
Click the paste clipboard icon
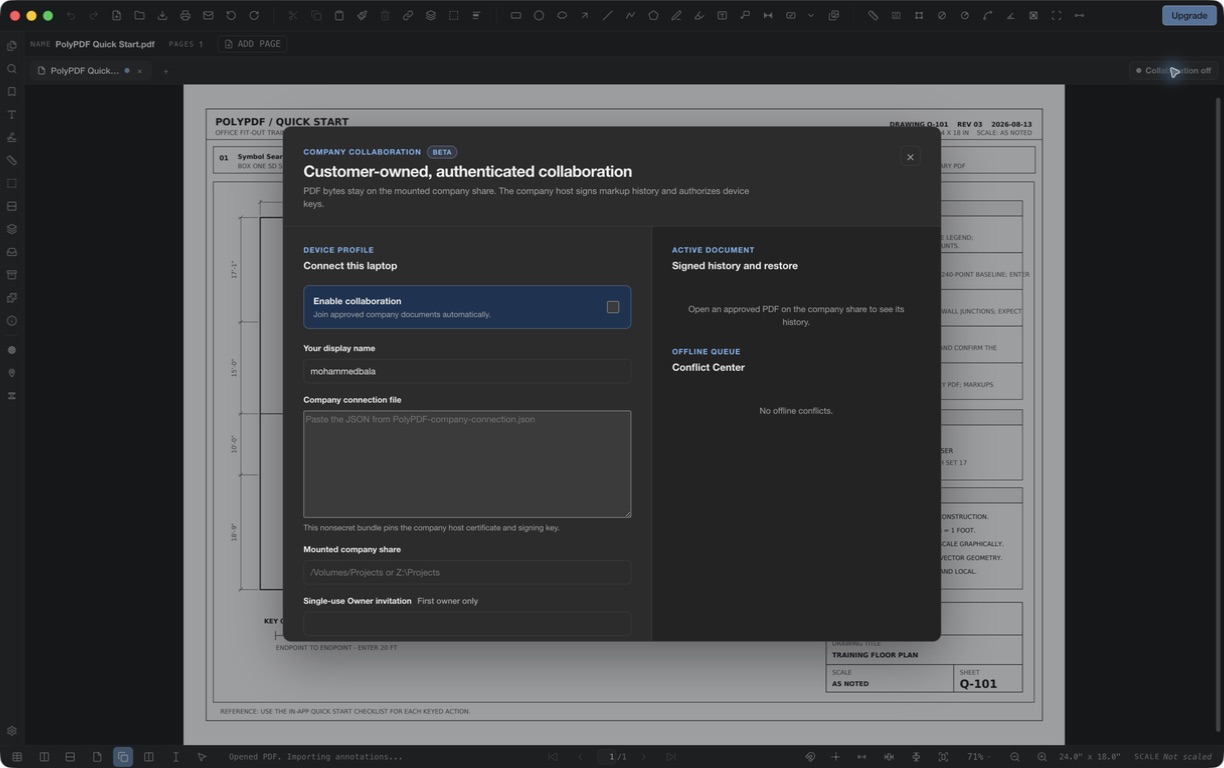[x=339, y=16]
